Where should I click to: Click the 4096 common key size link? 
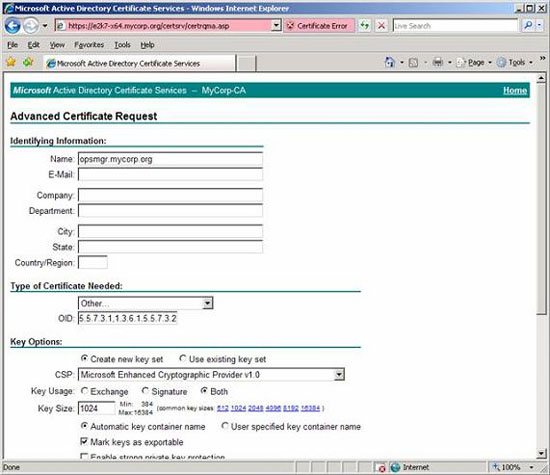click(x=273, y=408)
